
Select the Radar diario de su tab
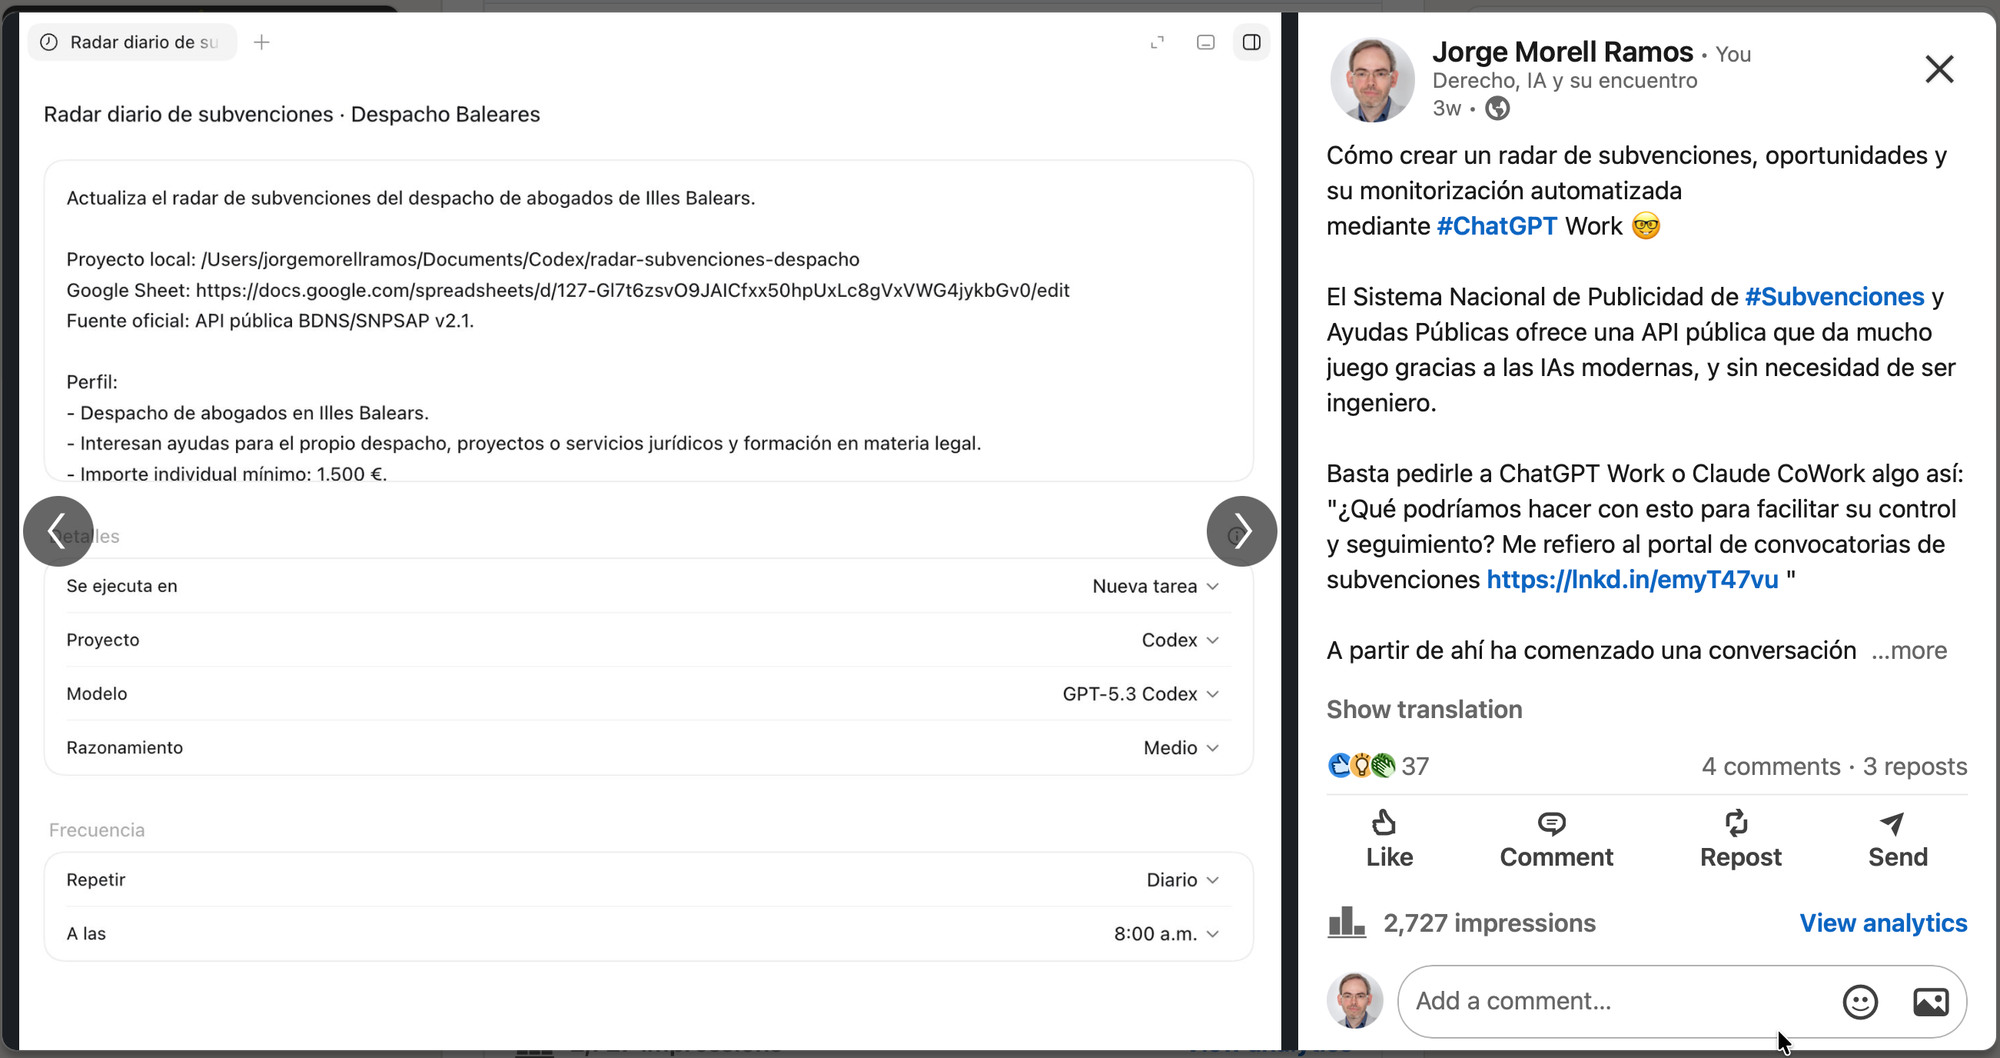tap(132, 42)
